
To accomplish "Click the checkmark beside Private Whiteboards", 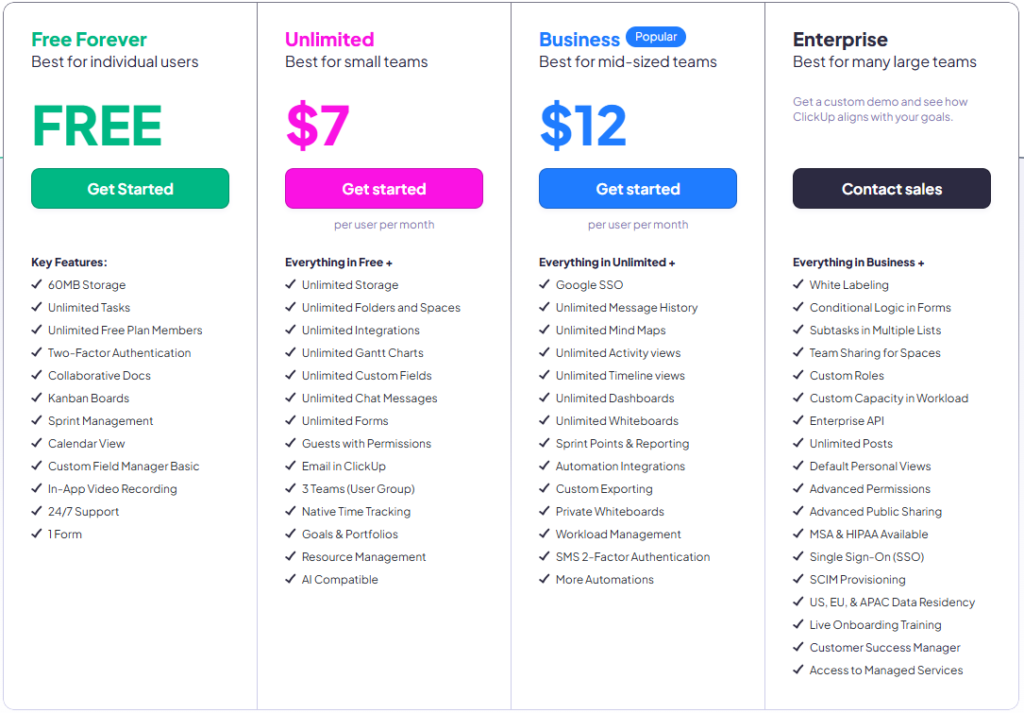I will point(544,511).
